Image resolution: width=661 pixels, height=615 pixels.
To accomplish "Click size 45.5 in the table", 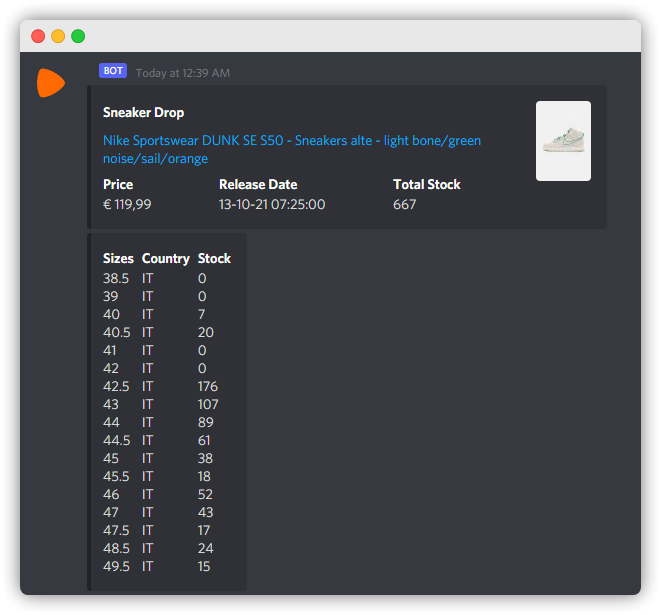I will [x=116, y=476].
